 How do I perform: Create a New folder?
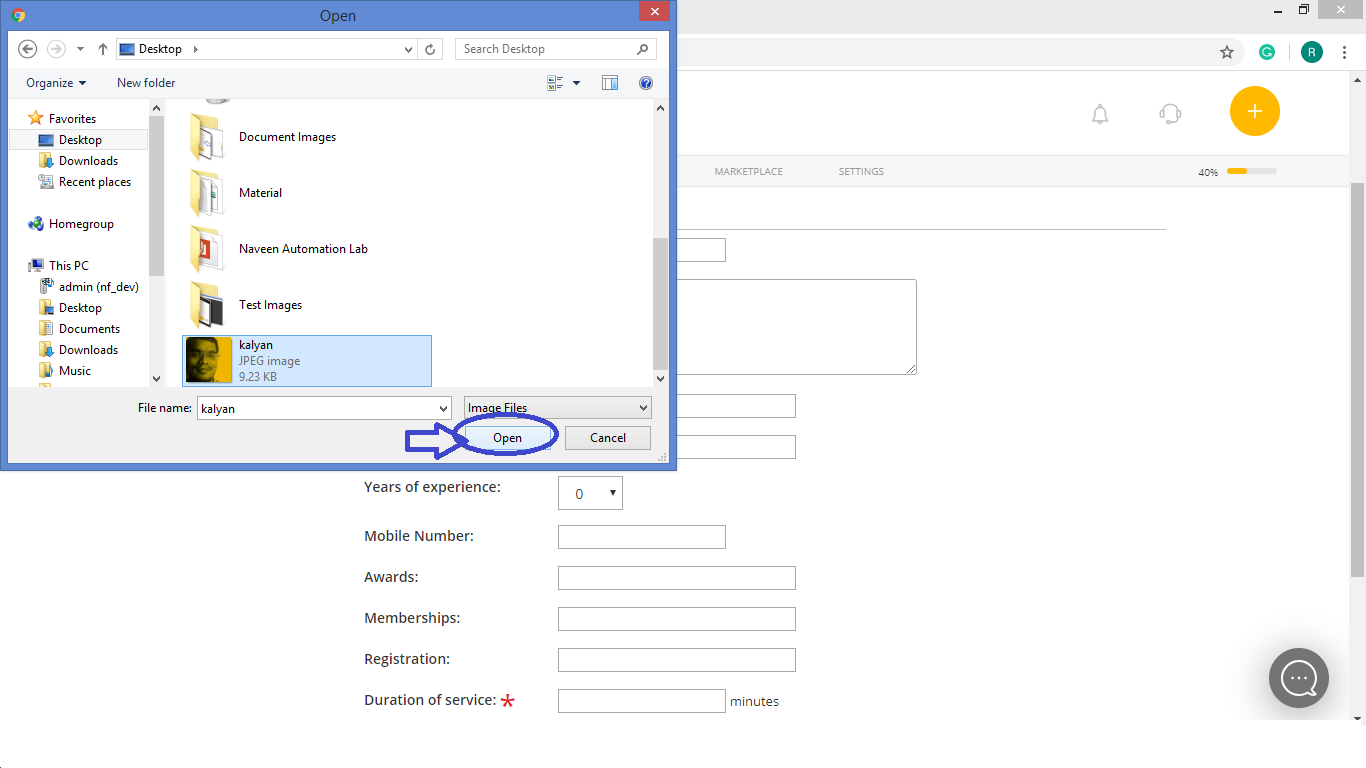click(145, 82)
